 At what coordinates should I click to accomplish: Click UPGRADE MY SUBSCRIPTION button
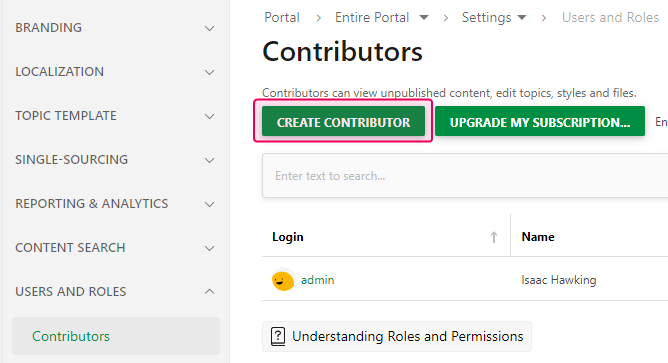(540, 121)
